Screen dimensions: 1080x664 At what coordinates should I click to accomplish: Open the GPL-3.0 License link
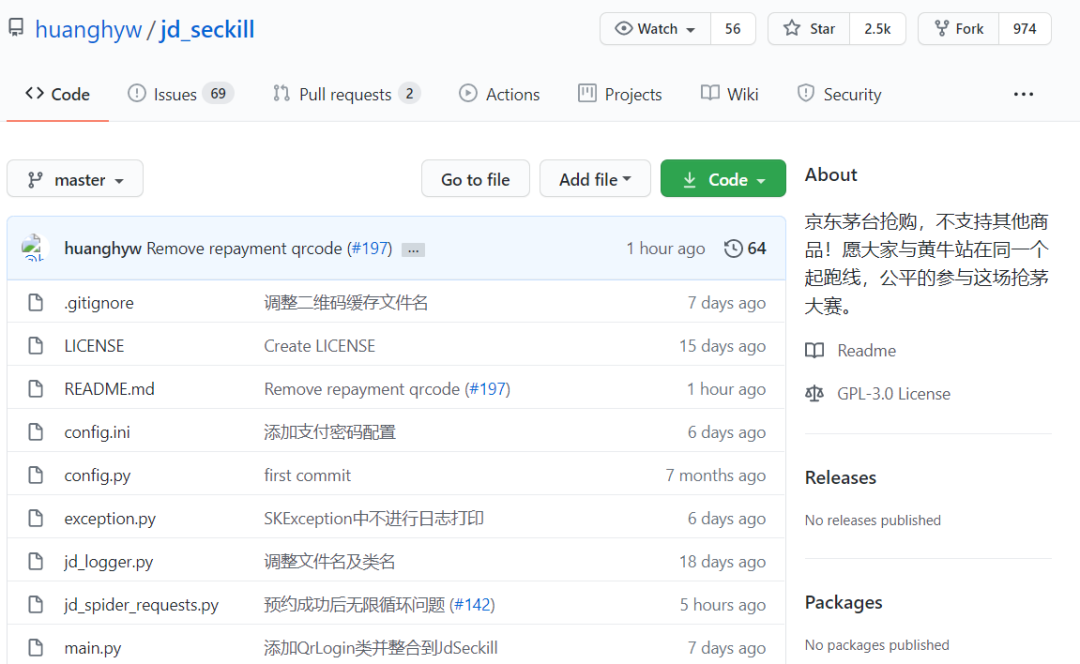point(893,394)
